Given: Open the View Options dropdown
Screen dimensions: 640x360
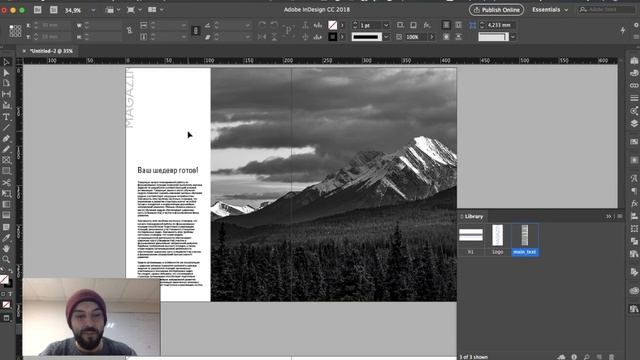Looking at the screenshot, I should click(x=112, y=10).
